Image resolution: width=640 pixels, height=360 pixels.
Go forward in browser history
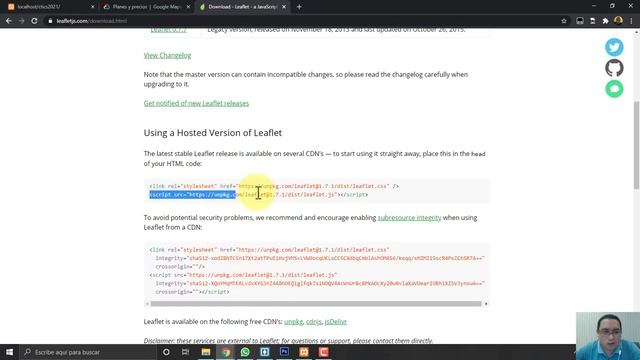[x=21, y=21]
